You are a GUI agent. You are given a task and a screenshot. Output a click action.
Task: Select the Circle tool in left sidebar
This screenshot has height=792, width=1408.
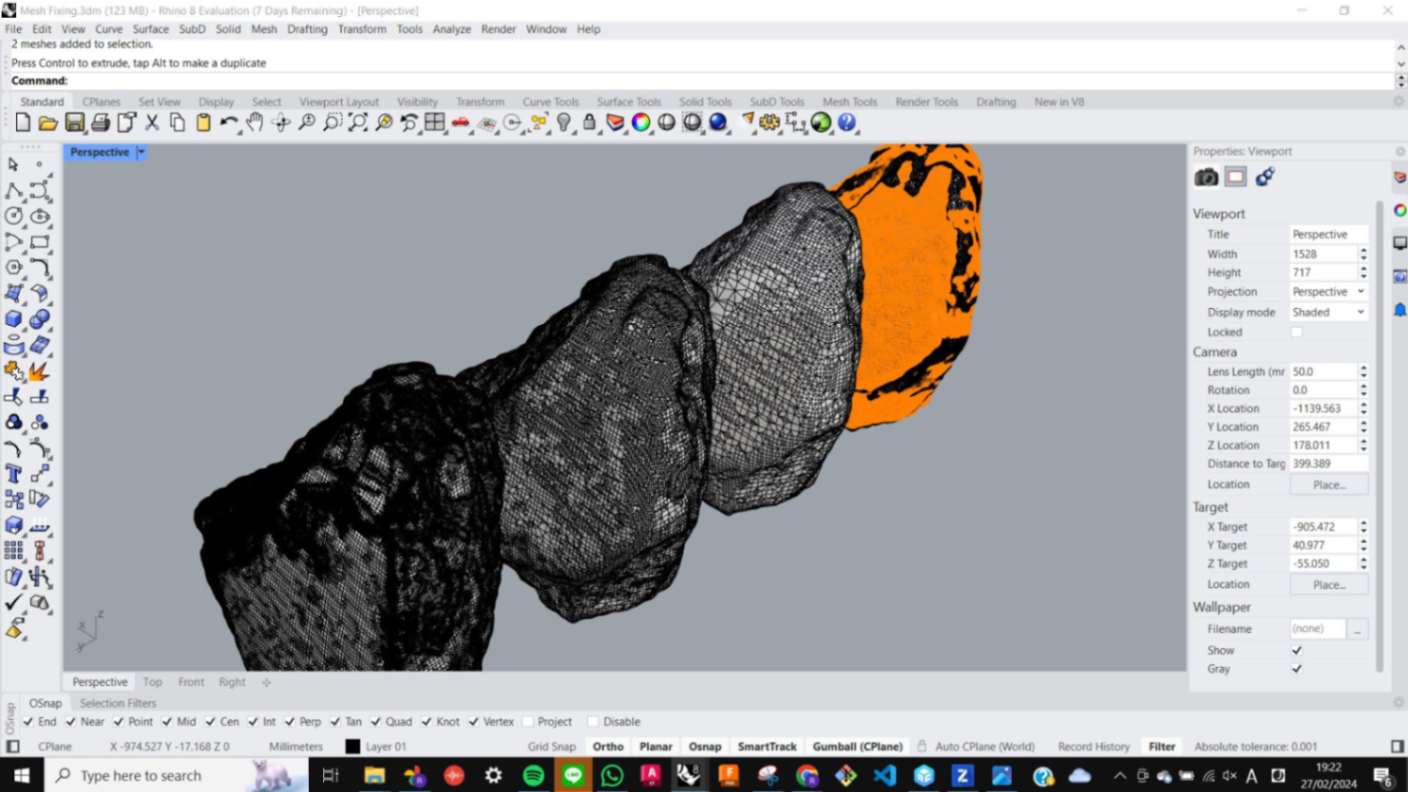tap(14, 216)
